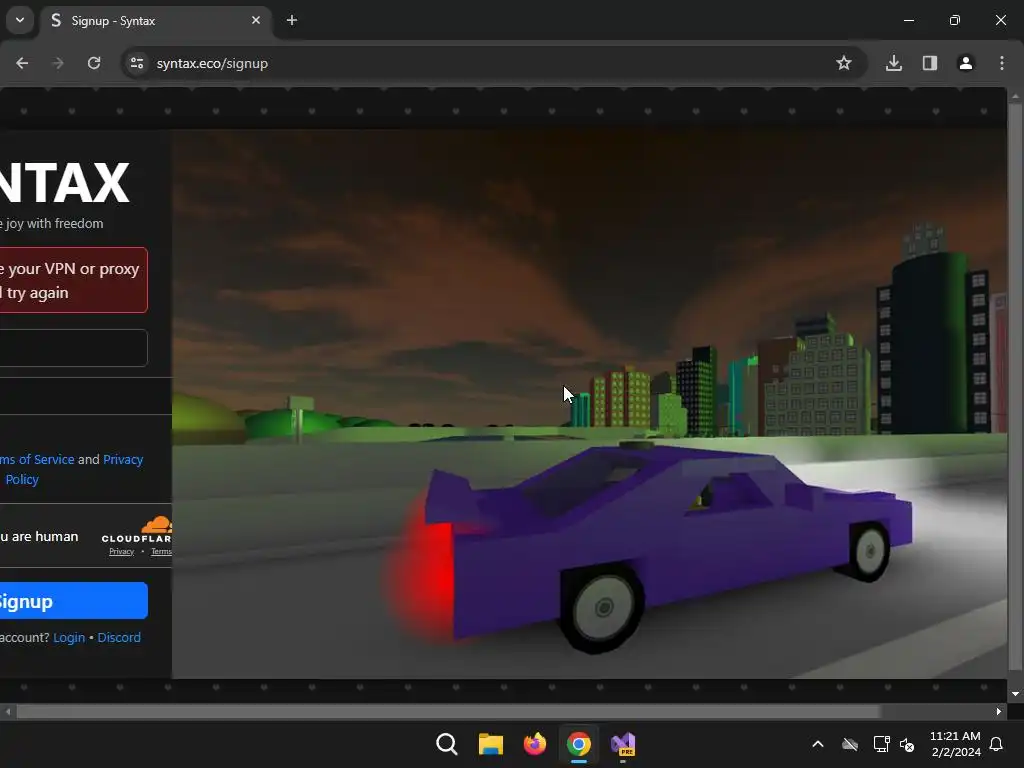Launch Firefox from taskbar
This screenshot has width=1024, height=768.
(535, 744)
